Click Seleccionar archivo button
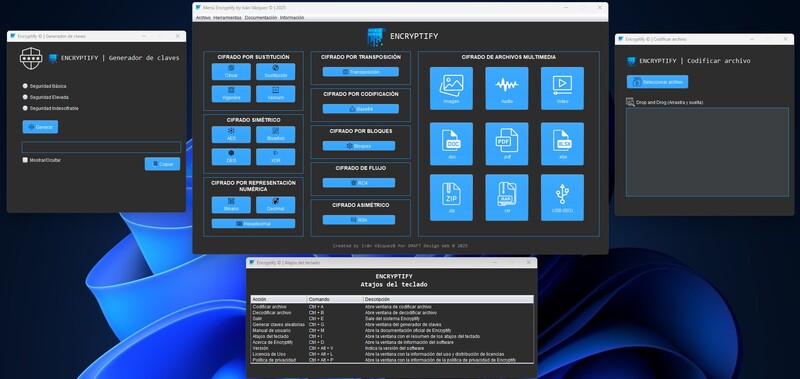The image size is (800, 379). pyautogui.click(x=657, y=82)
